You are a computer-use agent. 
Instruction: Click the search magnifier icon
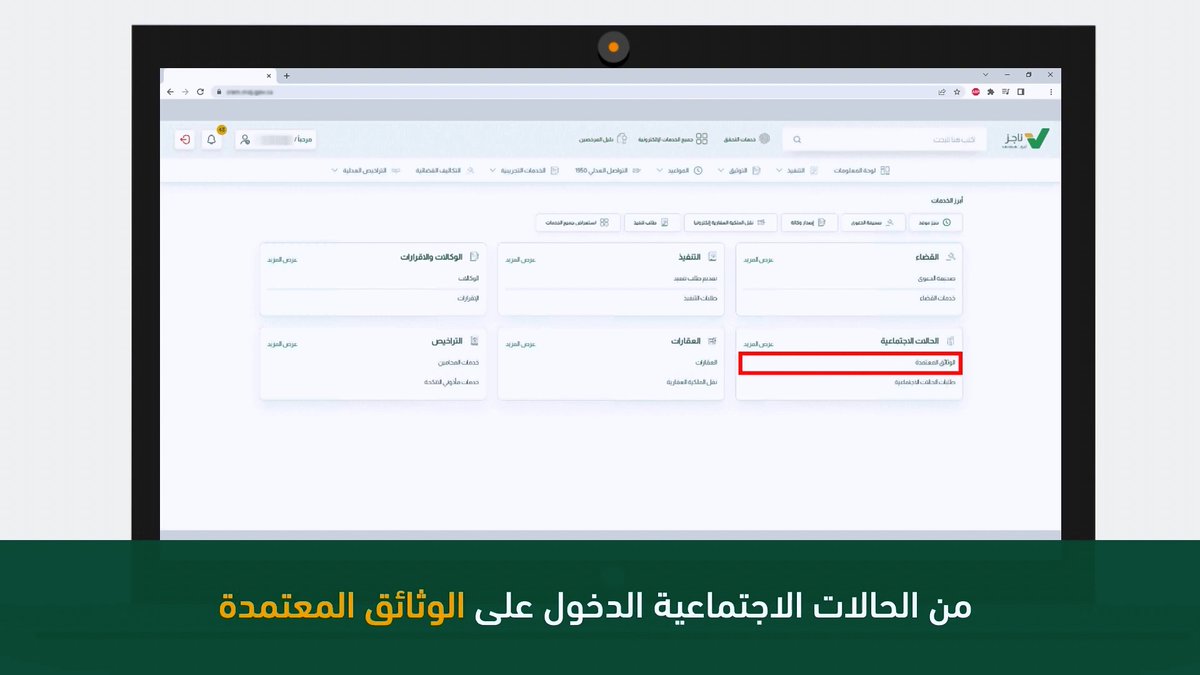click(798, 140)
